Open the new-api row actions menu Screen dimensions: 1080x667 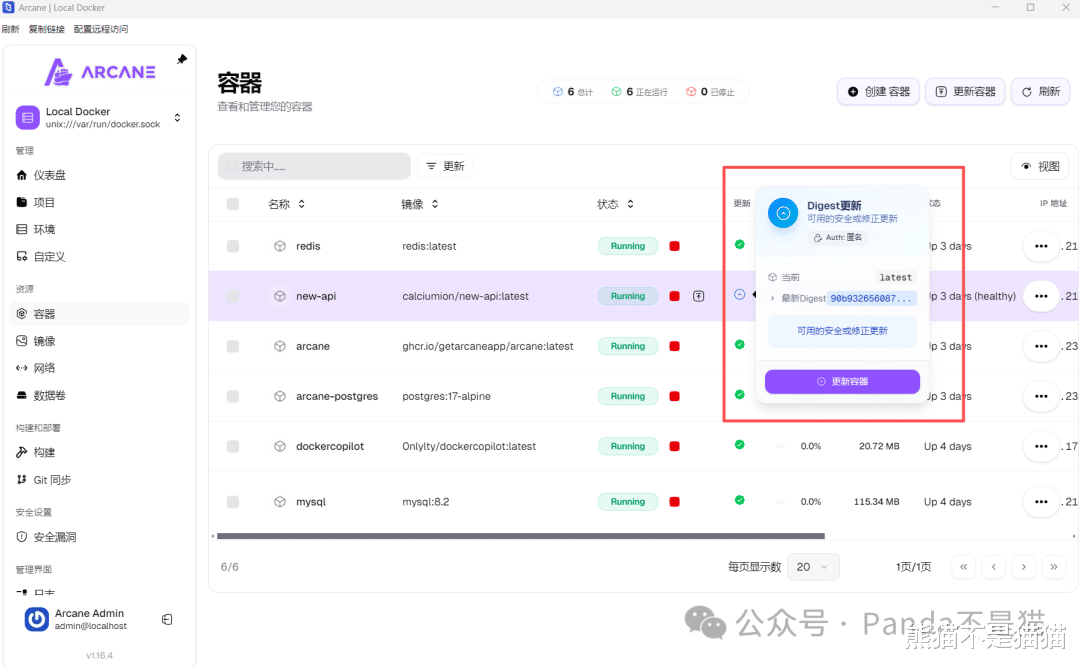1041,296
